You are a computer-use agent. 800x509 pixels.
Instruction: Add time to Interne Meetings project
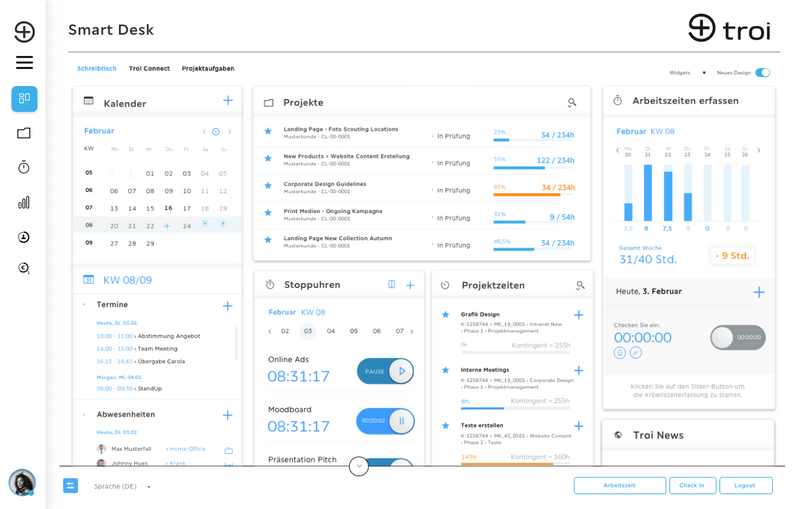coord(579,370)
